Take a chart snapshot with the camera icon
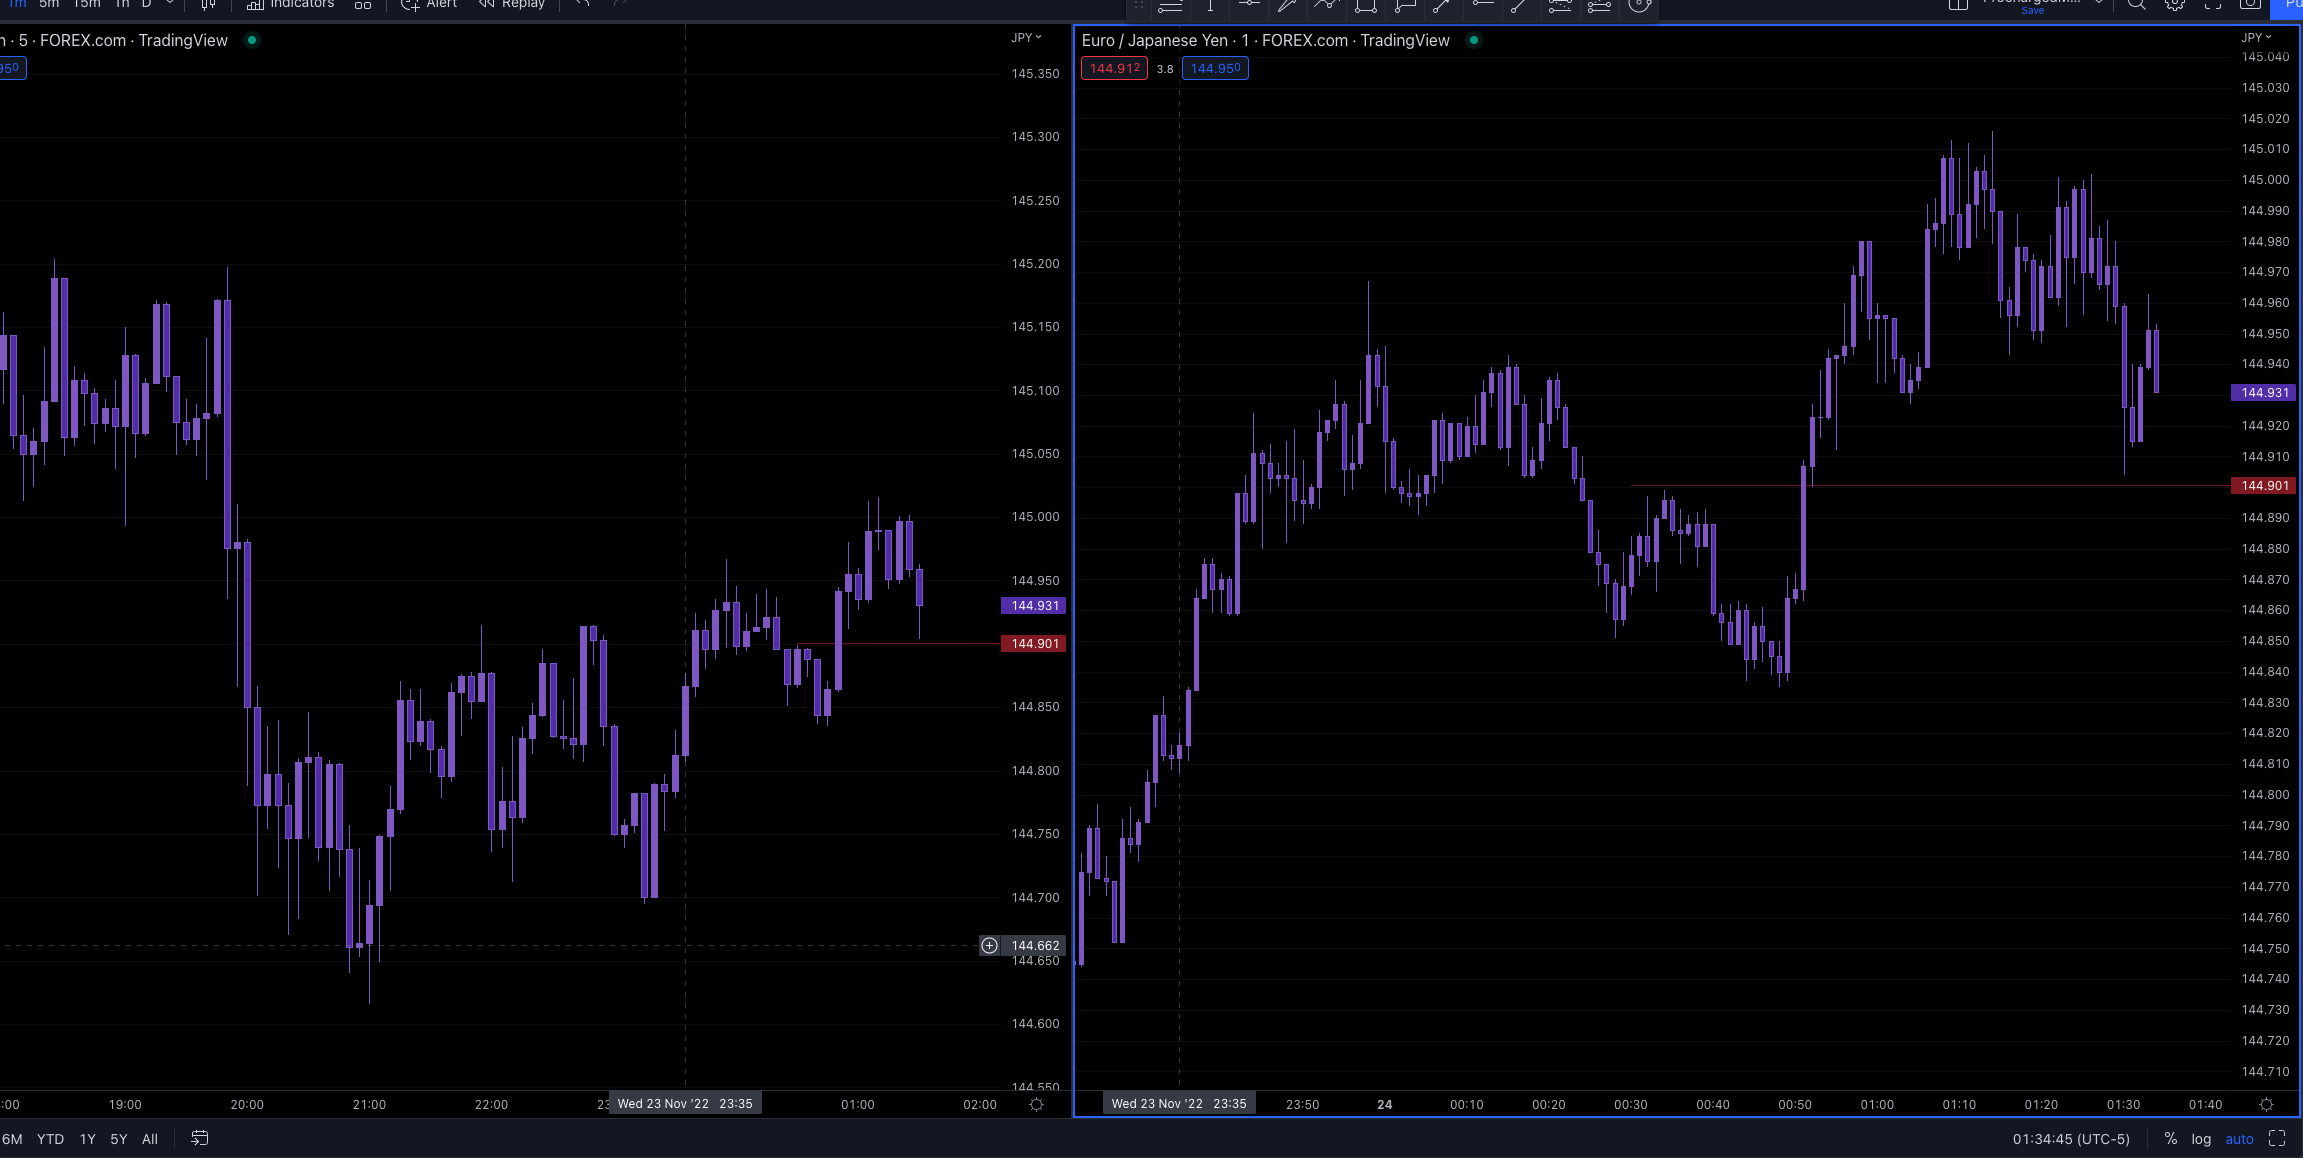2303x1158 pixels. pyautogui.click(x=2250, y=5)
